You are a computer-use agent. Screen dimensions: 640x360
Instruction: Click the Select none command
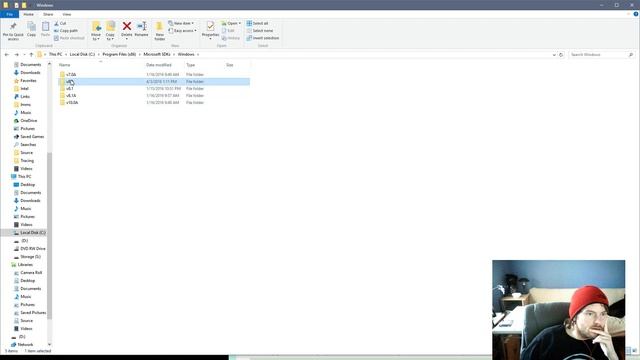pos(260,31)
